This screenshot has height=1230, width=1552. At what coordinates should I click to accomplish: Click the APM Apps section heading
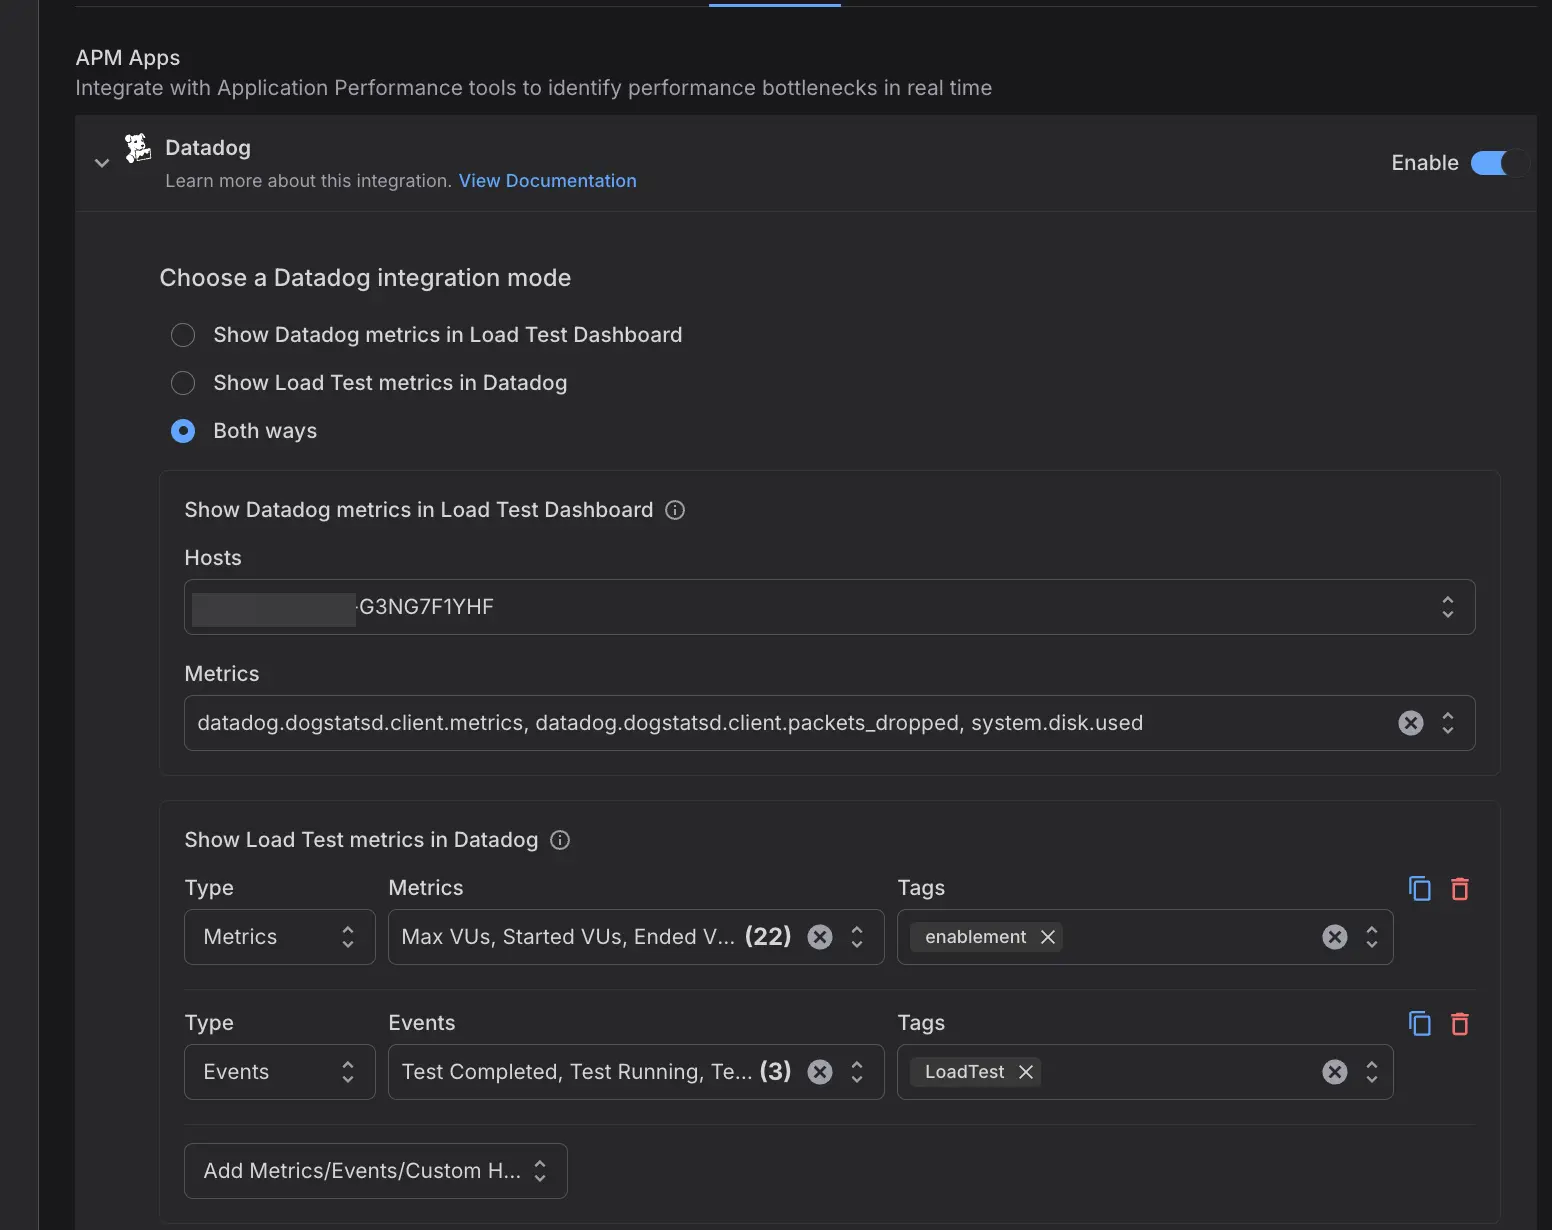click(x=128, y=58)
